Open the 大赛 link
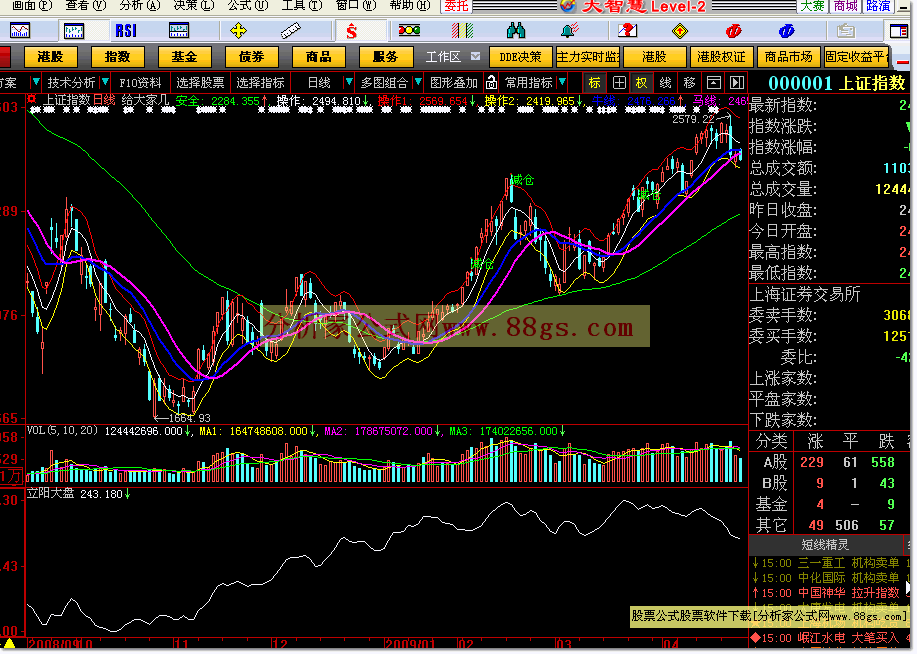The width and height of the screenshot is (917, 654). [812, 6]
